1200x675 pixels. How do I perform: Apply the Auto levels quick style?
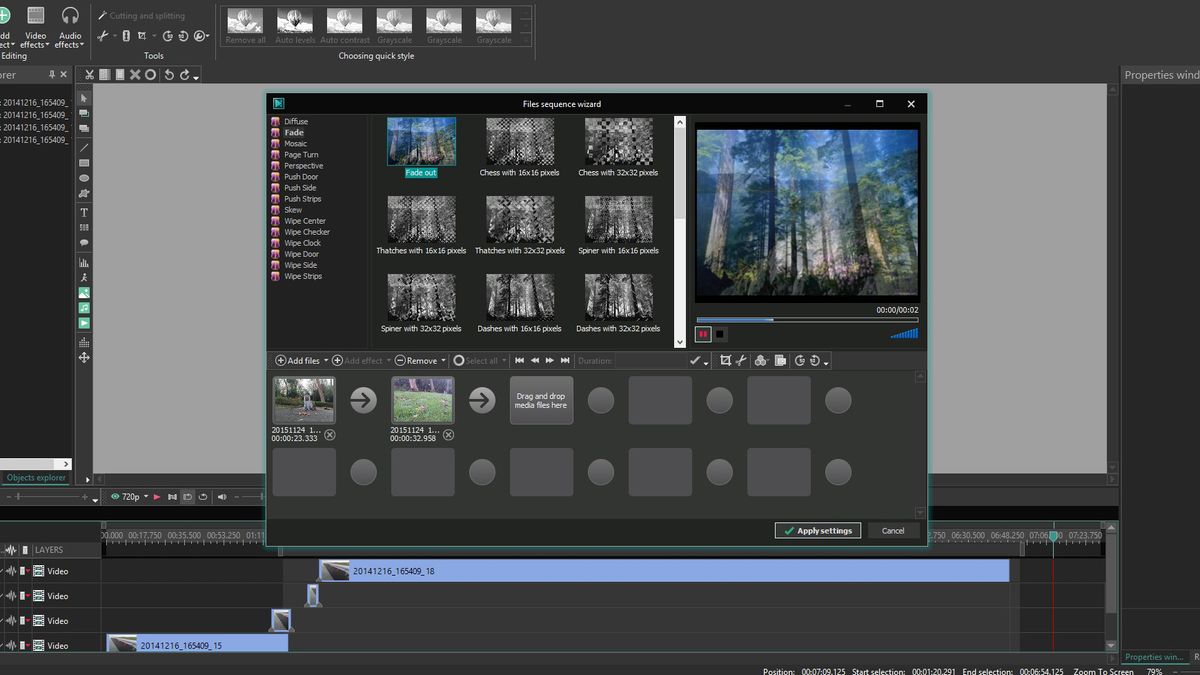click(294, 22)
